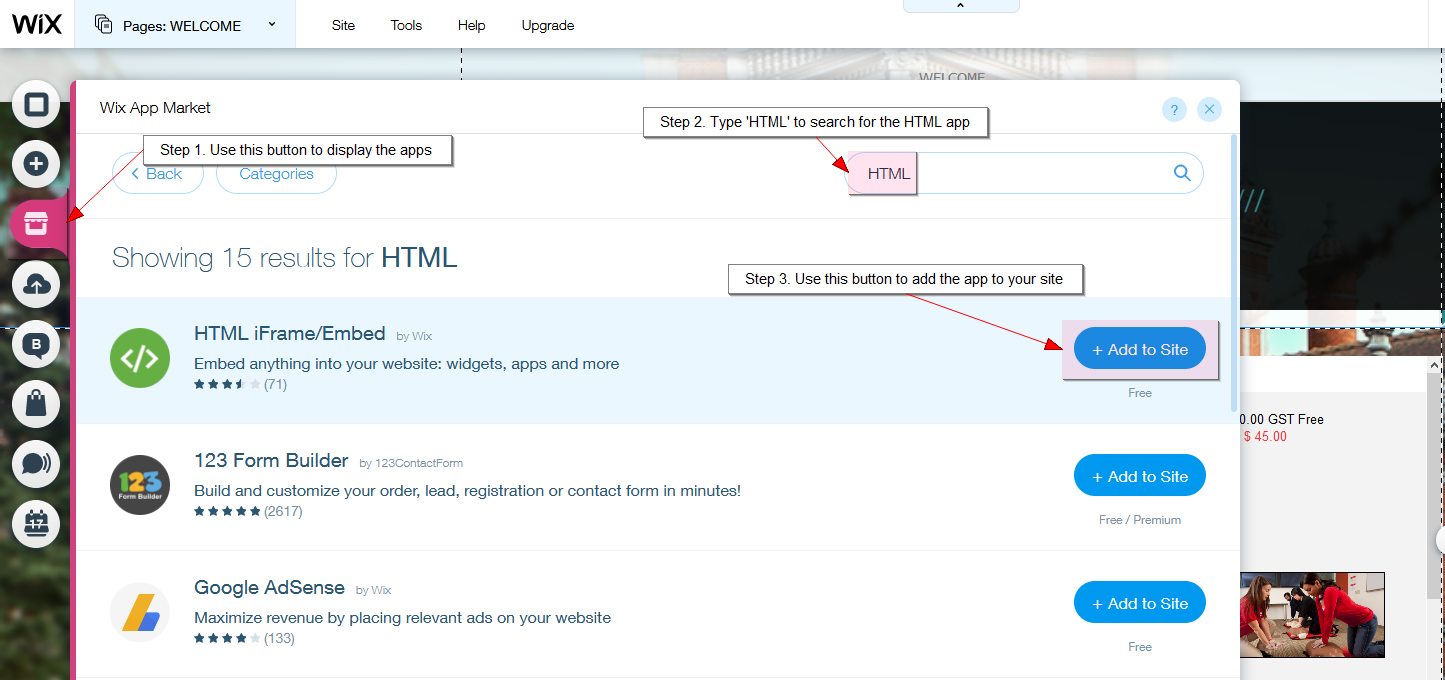Open App Market help question icon

(1175, 109)
